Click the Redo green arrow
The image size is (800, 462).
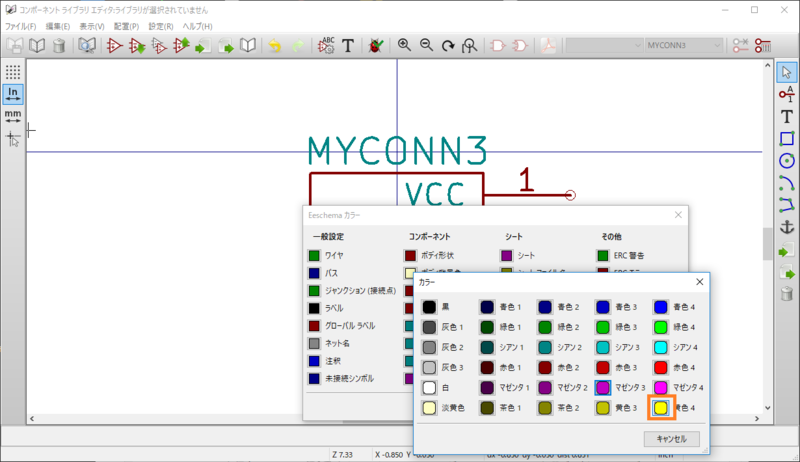(297, 45)
